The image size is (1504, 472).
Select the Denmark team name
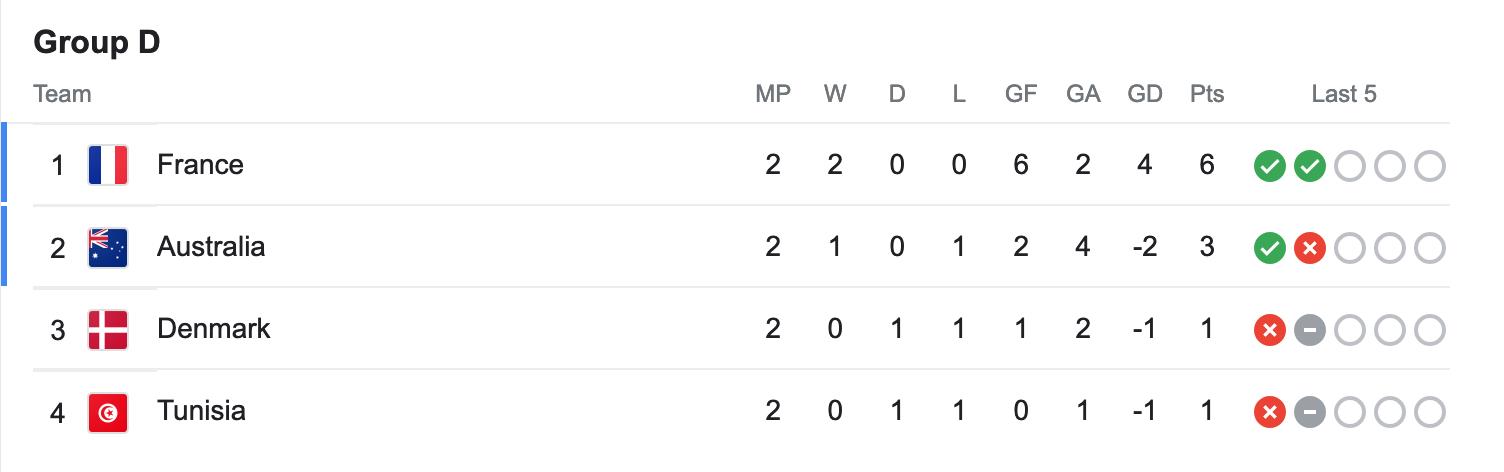tap(214, 328)
